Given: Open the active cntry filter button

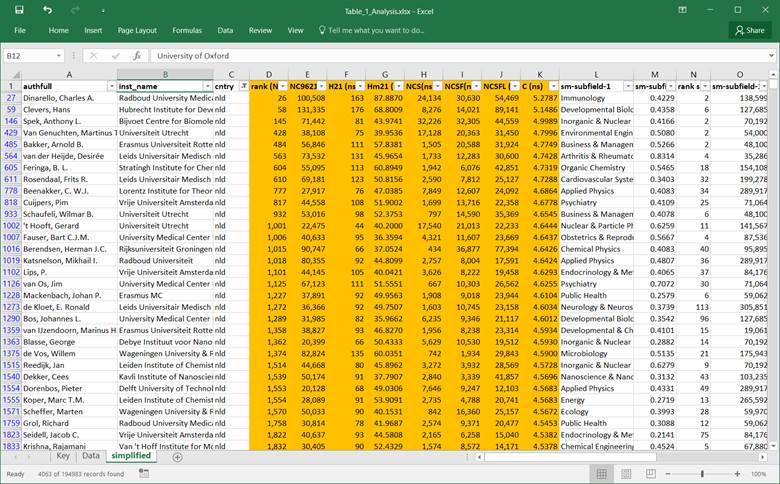Looking at the screenshot, I should tap(244, 87).
